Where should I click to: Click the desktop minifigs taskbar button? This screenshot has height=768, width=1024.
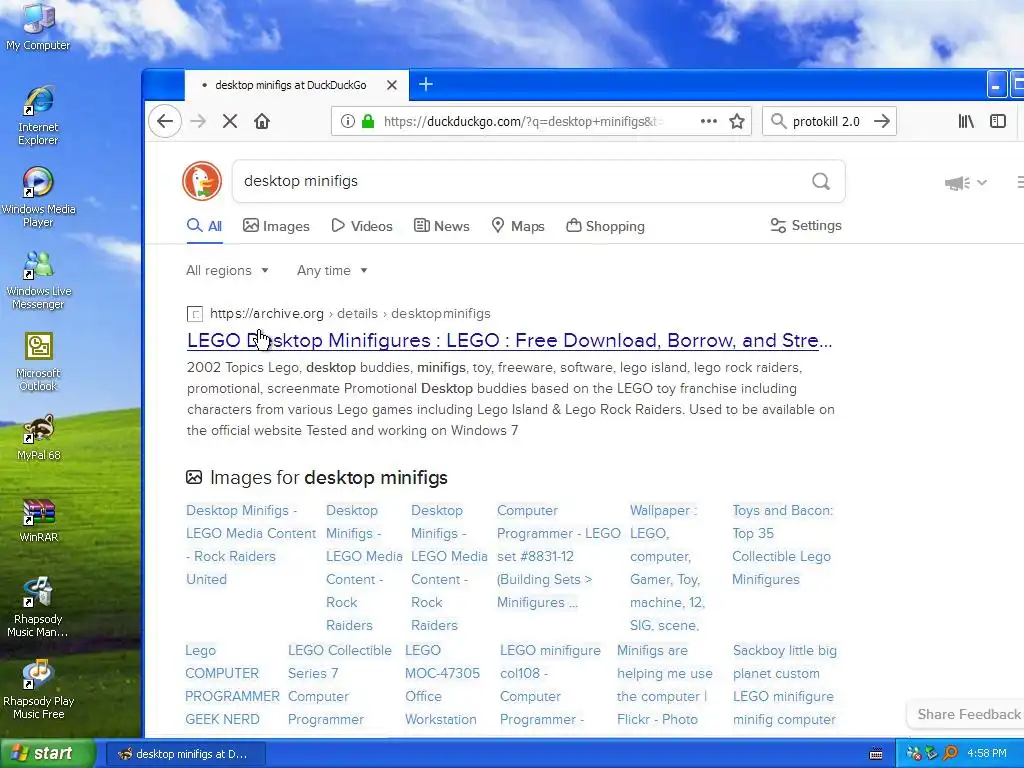(x=185, y=754)
